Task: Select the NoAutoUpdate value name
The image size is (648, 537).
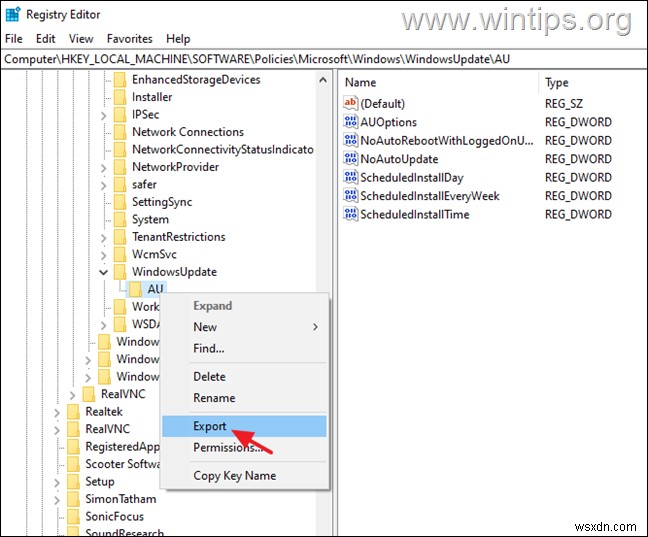Action: point(399,159)
